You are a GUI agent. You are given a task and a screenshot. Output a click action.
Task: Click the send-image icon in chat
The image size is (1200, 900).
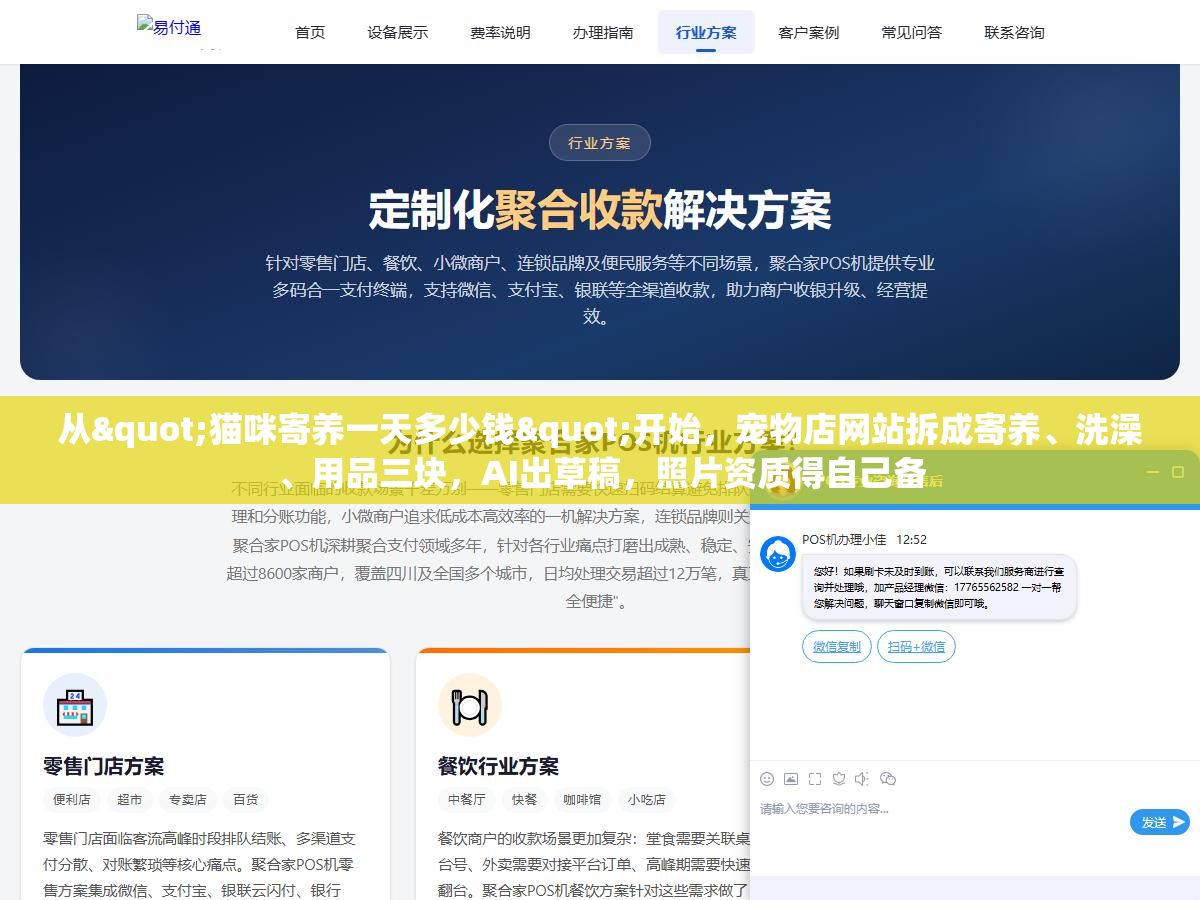pos(791,778)
